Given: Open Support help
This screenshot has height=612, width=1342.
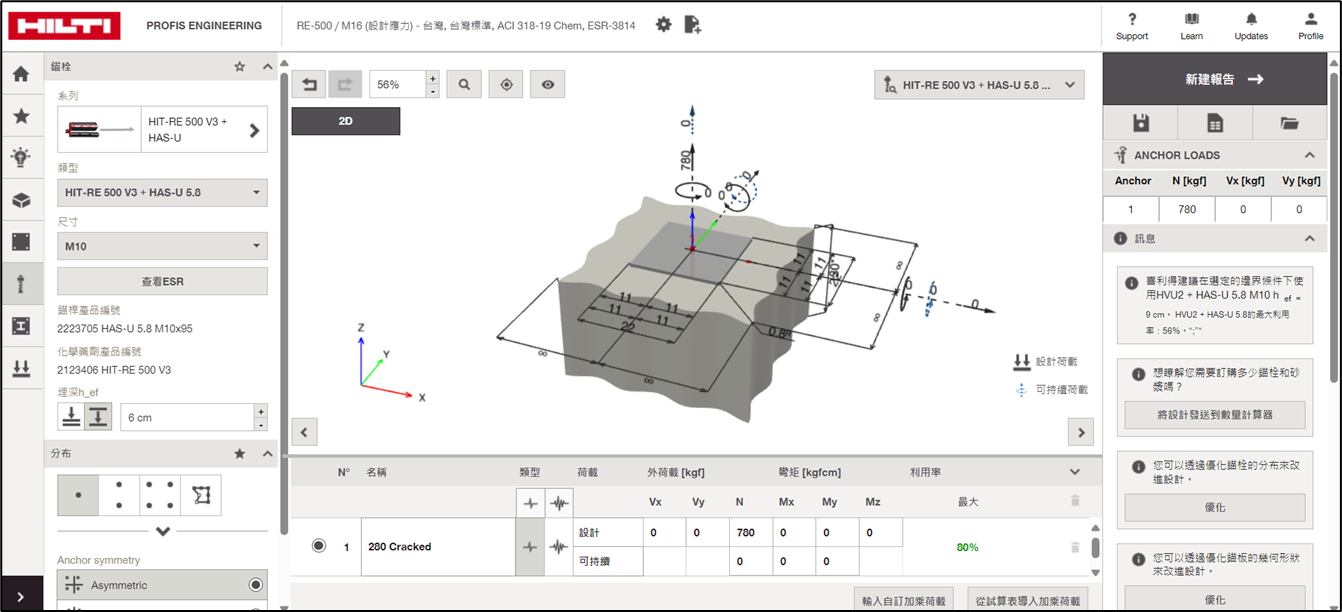Looking at the screenshot, I should click(x=1132, y=26).
